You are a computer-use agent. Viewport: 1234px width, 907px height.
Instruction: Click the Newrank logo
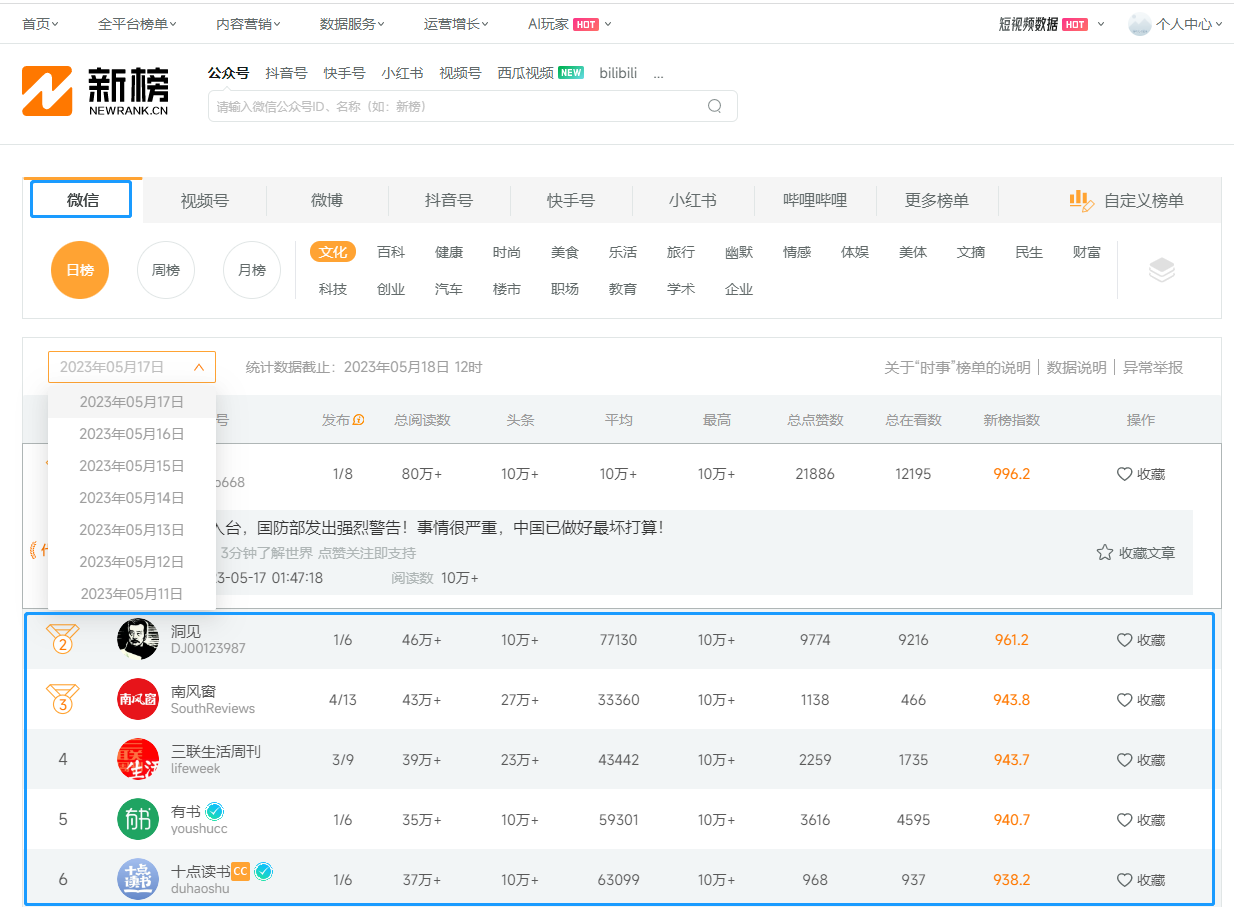[95, 91]
